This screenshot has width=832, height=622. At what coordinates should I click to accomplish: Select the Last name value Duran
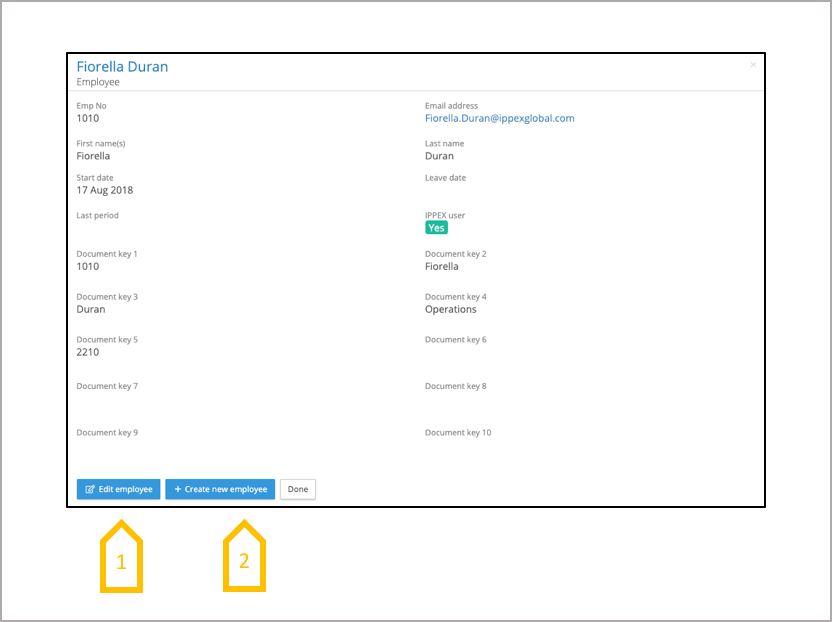click(439, 156)
